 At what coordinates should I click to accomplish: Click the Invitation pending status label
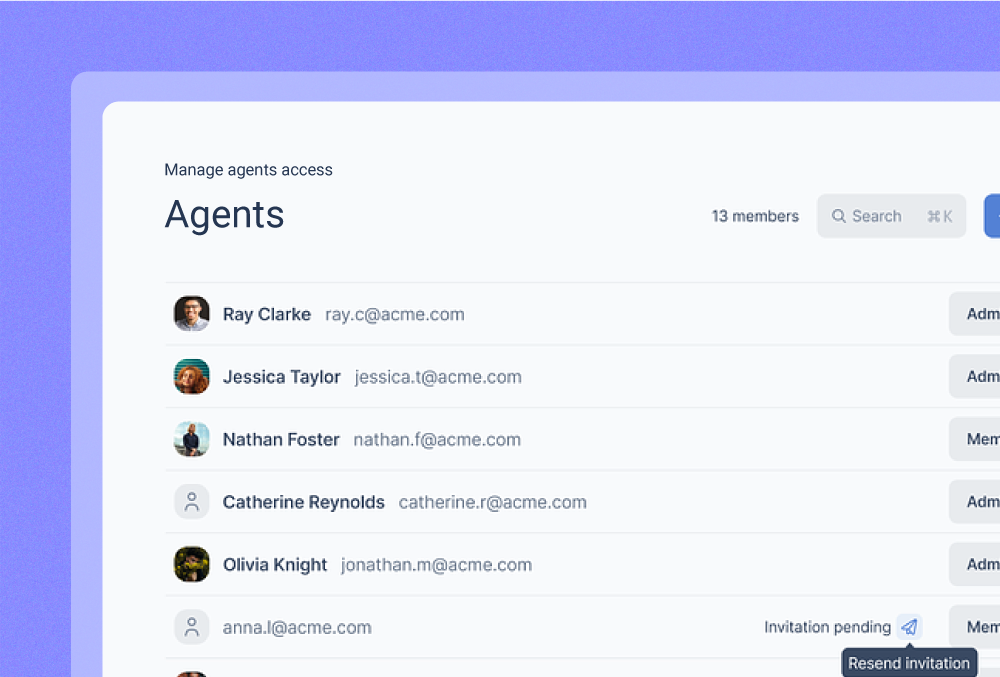[x=827, y=627]
